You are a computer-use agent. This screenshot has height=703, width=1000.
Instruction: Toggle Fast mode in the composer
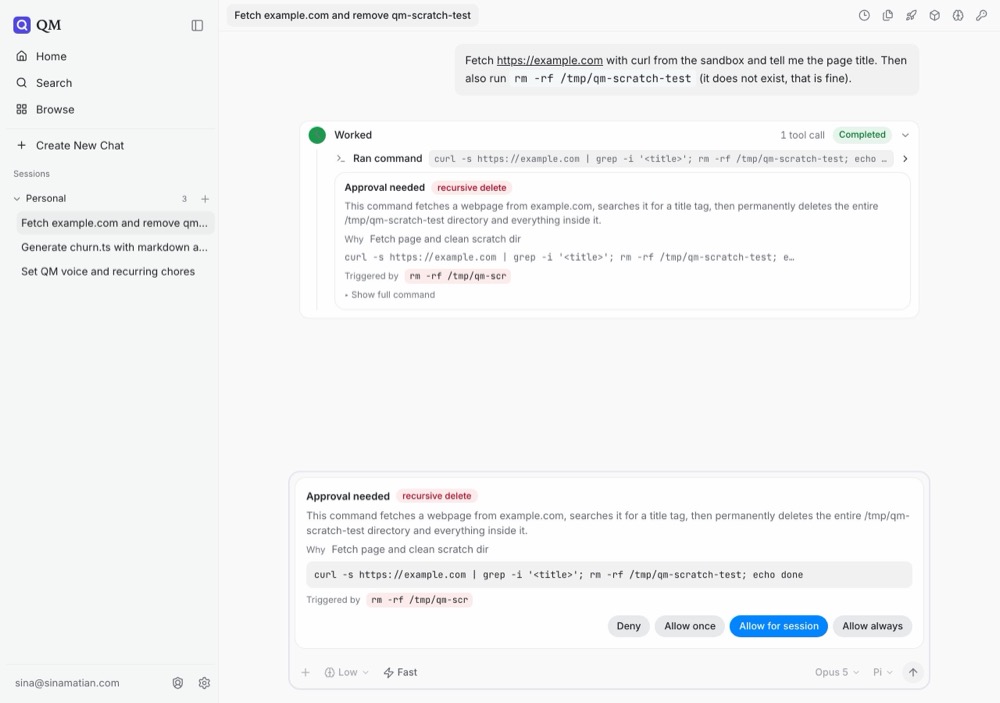tap(401, 672)
